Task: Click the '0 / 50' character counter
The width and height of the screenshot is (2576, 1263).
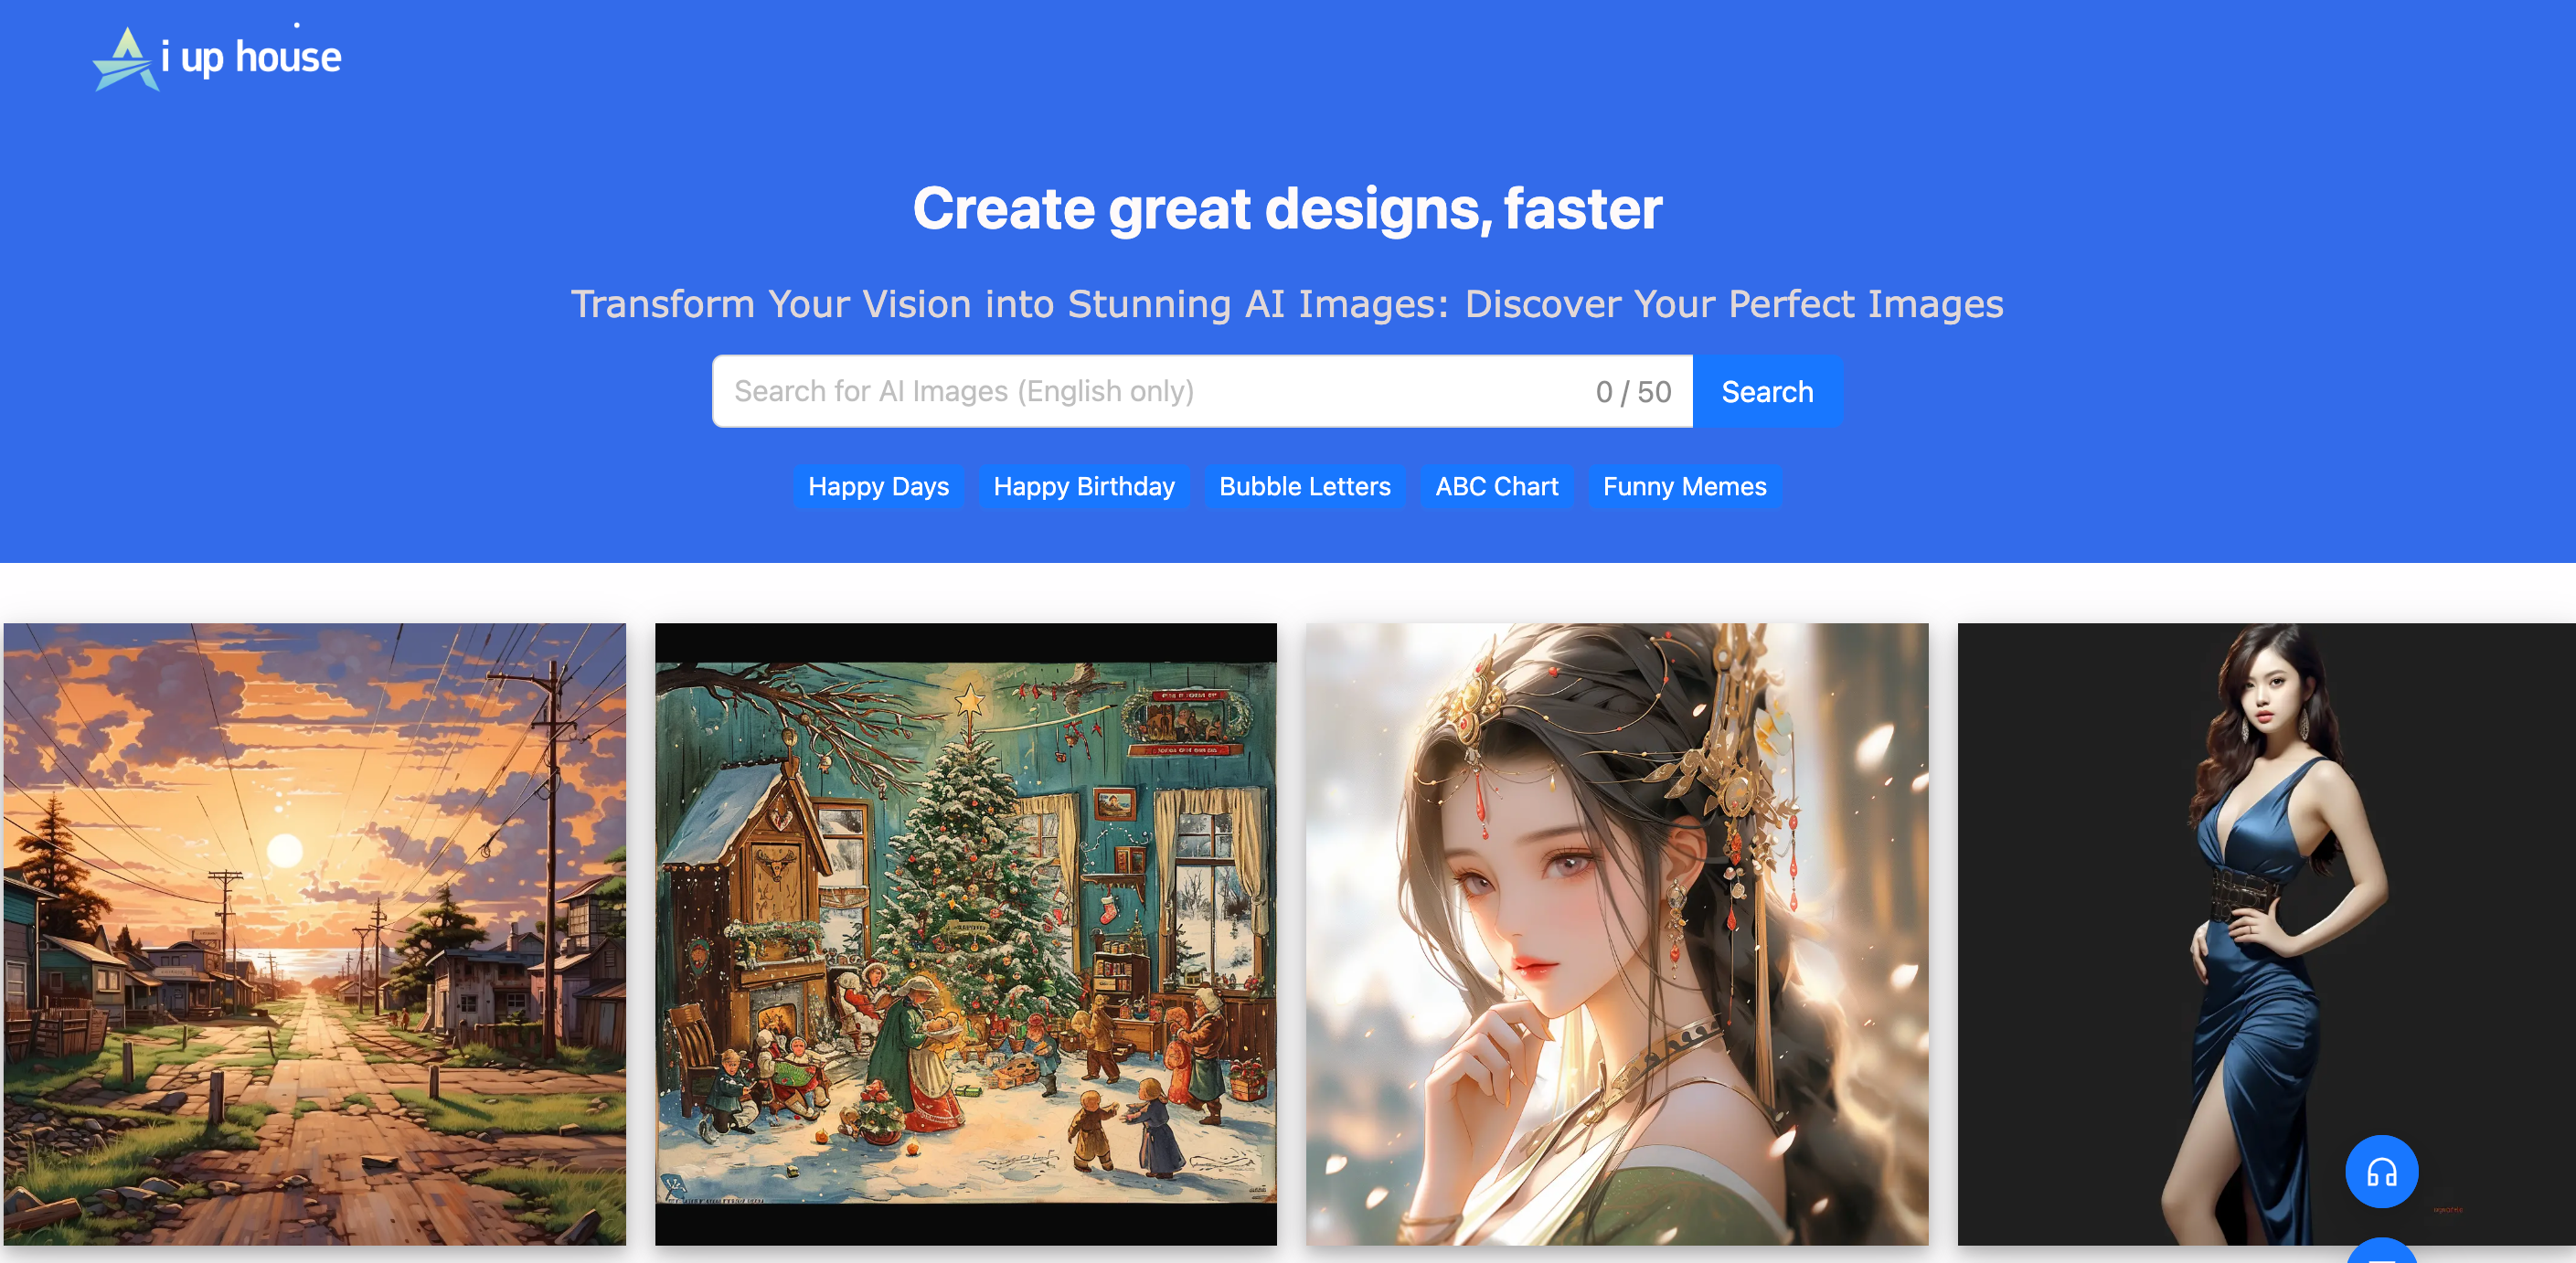Action: pyautogui.click(x=1633, y=392)
